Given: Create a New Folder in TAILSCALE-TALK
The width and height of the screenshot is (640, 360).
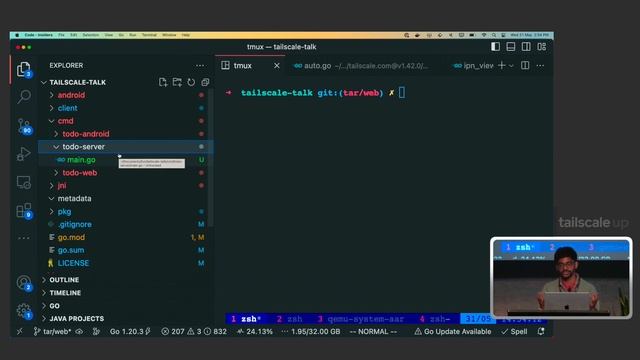Looking at the screenshot, I should pyautogui.click(x=177, y=82).
